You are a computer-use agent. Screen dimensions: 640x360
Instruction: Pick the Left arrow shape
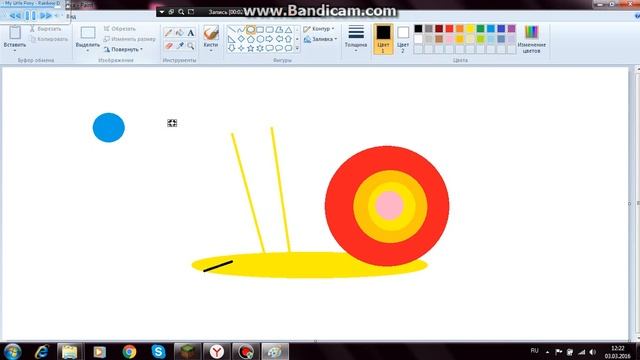[x=279, y=39]
